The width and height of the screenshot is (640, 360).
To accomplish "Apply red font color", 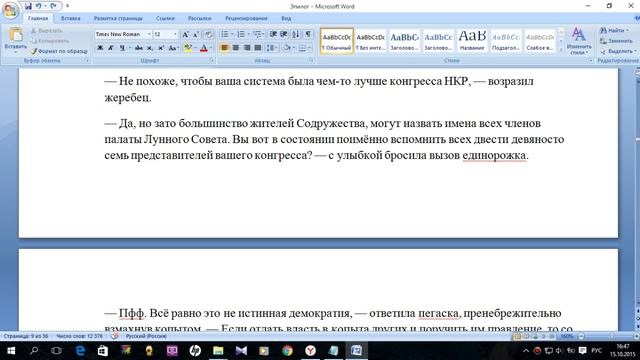I will pyautogui.click(x=204, y=48).
